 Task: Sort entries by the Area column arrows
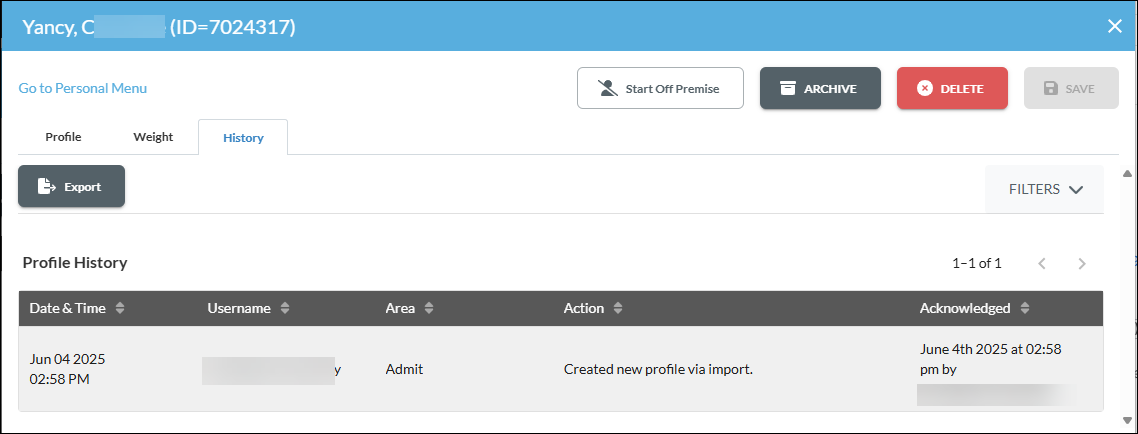pyautogui.click(x=429, y=308)
